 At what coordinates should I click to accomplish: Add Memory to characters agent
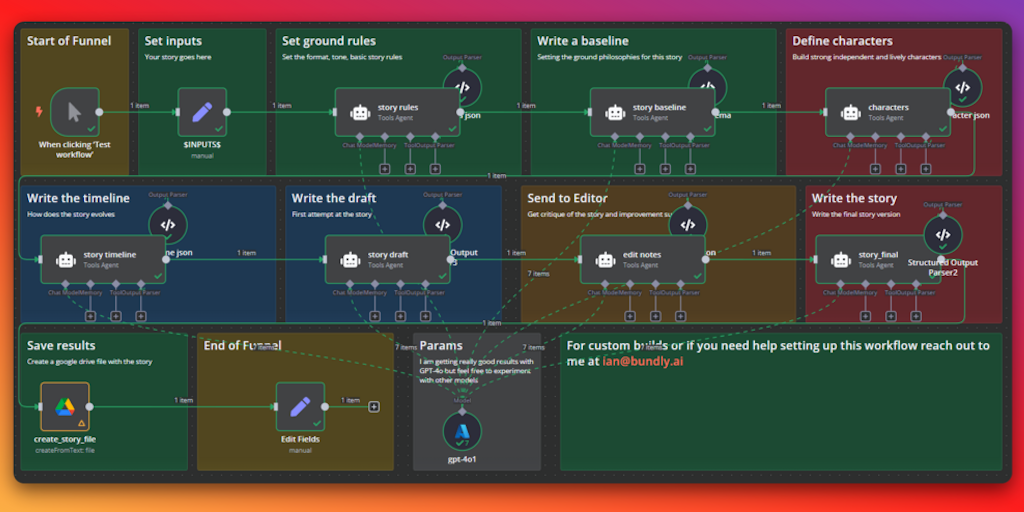[x=875, y=168]
